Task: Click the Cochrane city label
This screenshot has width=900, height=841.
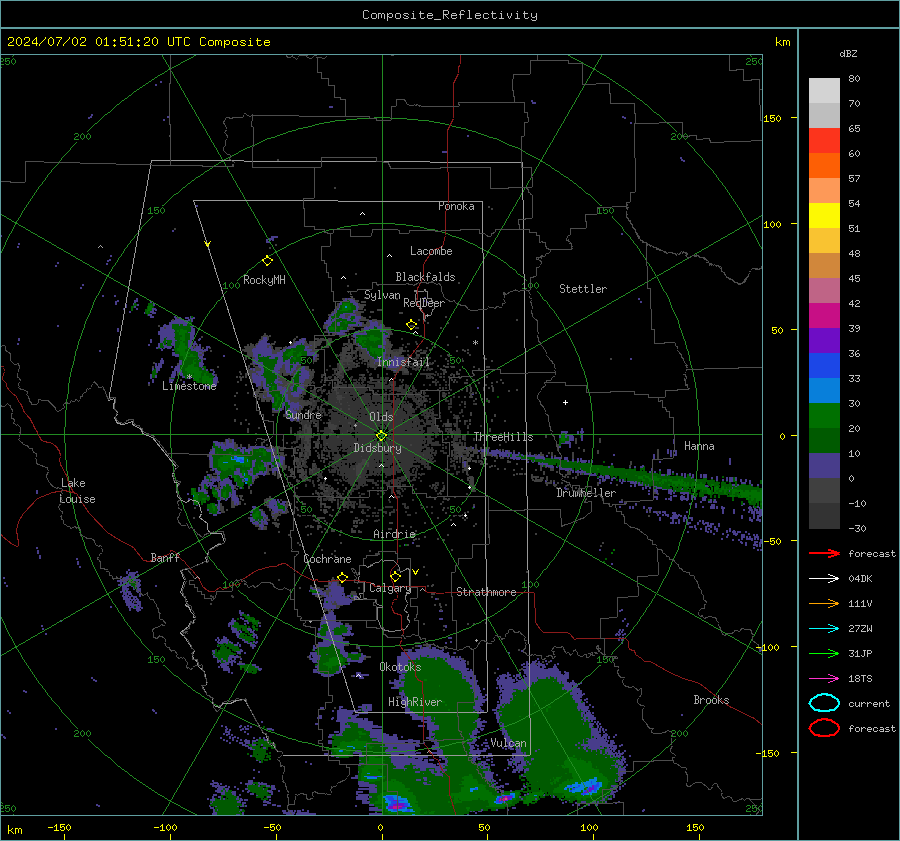Action: click(327, 559)
